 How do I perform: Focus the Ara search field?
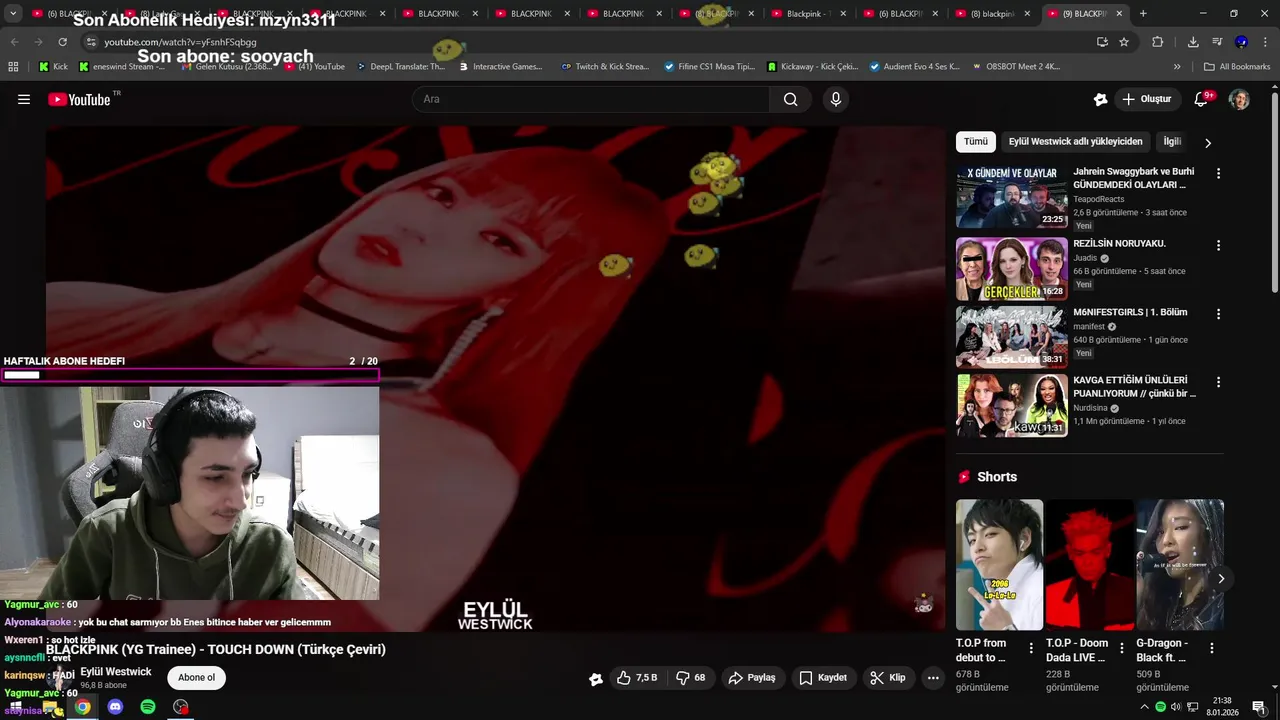[590, 99]
